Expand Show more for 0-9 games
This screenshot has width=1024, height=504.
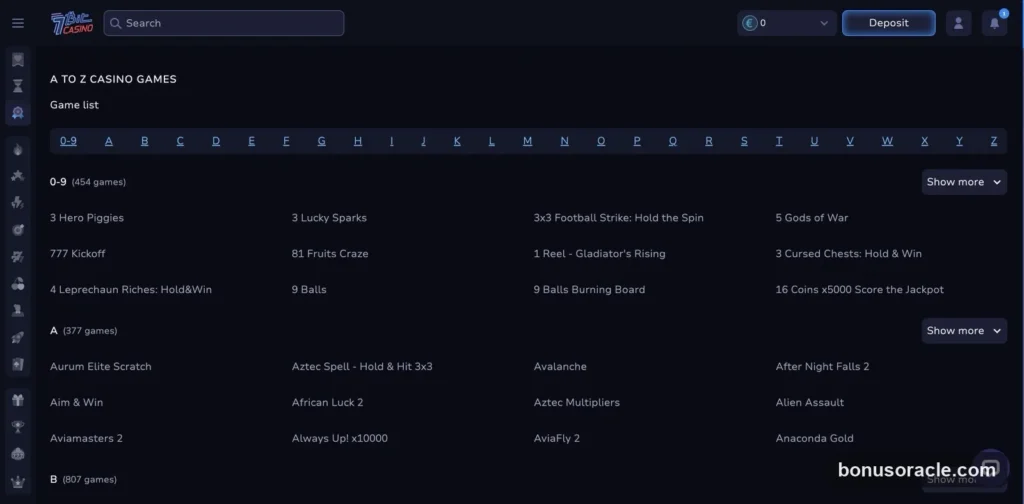click(x=964, y=182)
